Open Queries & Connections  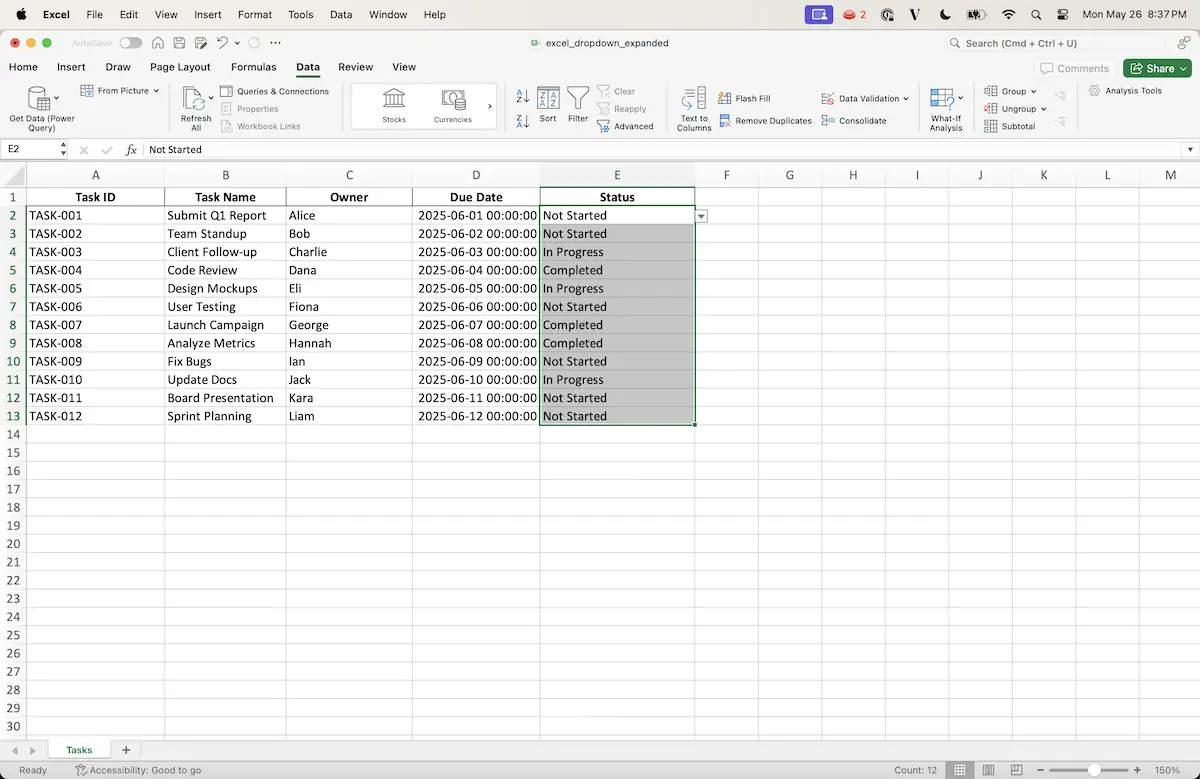pyautogui.click(x=274, y=91)
